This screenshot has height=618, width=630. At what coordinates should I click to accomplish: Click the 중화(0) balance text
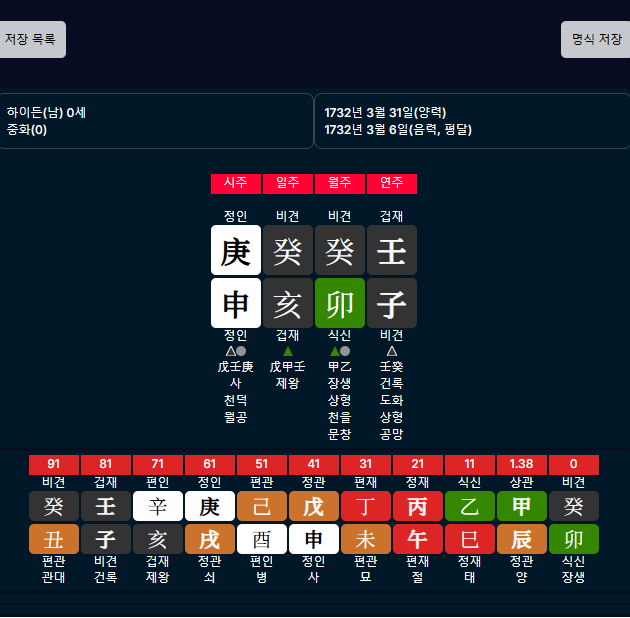click(27, 130)
